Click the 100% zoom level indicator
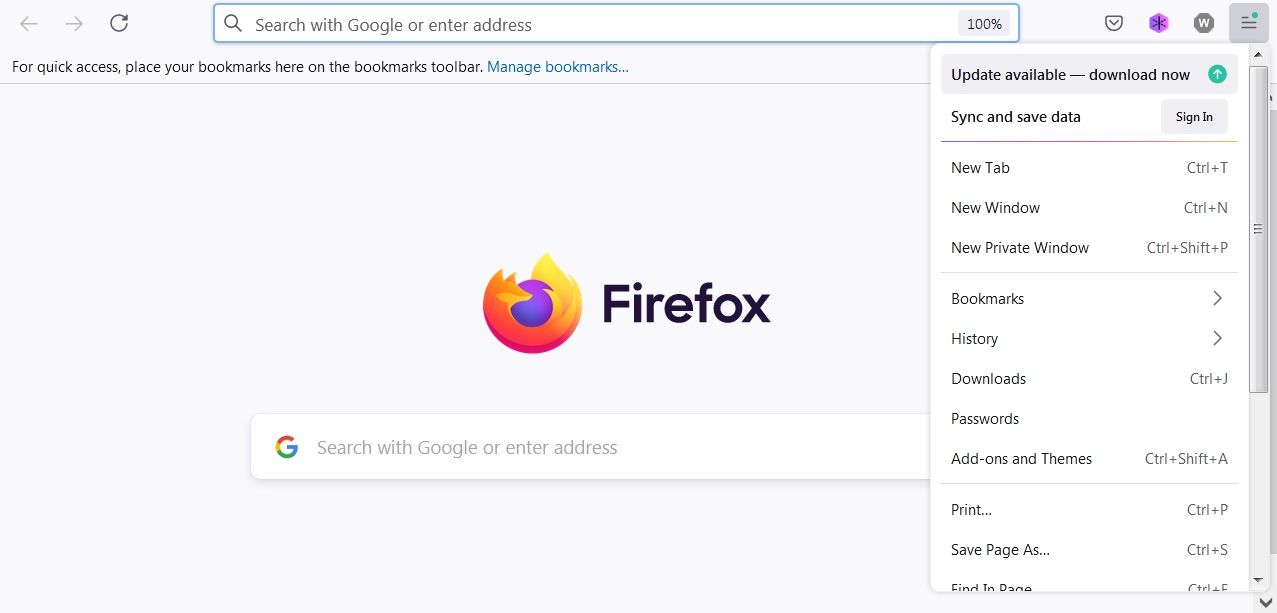Viewport: 1277px width, 613px height. pyautogui.click(x=984, y=22)
